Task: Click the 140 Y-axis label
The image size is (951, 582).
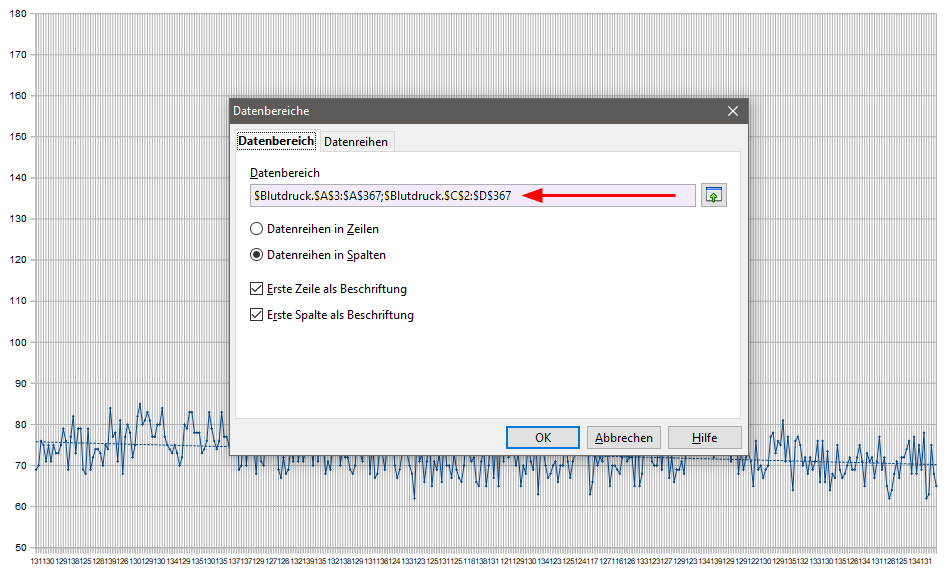Action: pyautogui.click(x=17, y=178)
